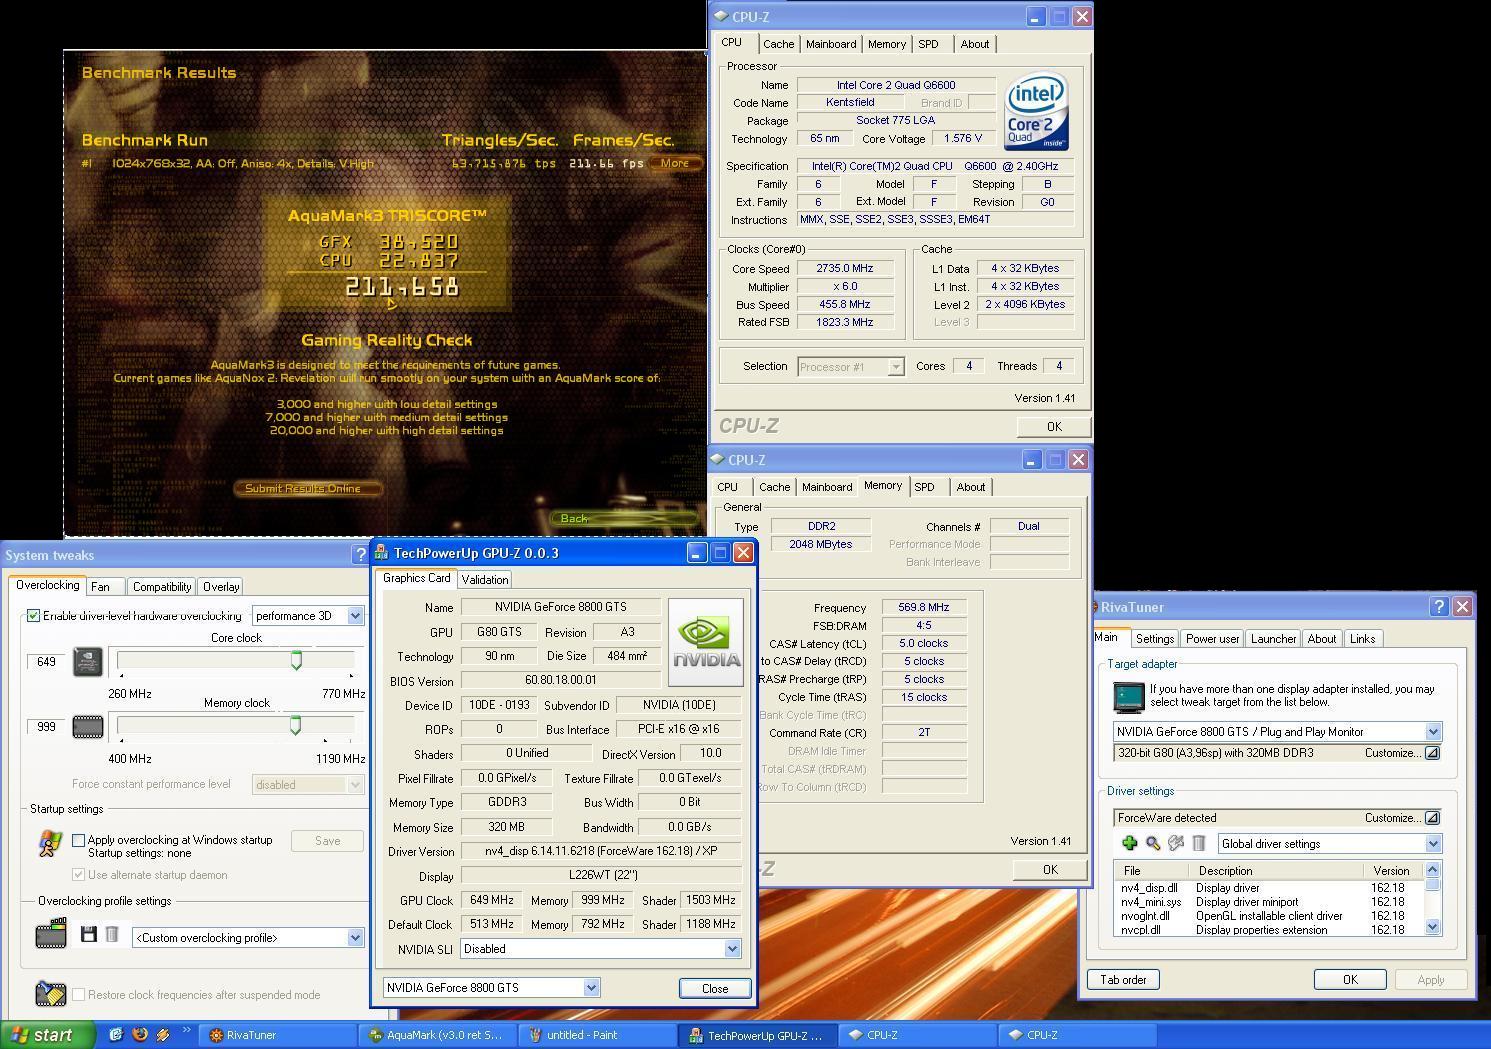This screenshot has width=1491, height=1049.
Task: Click the third quick launch icon on the taskbar
Action: (x=163, y=1035)
